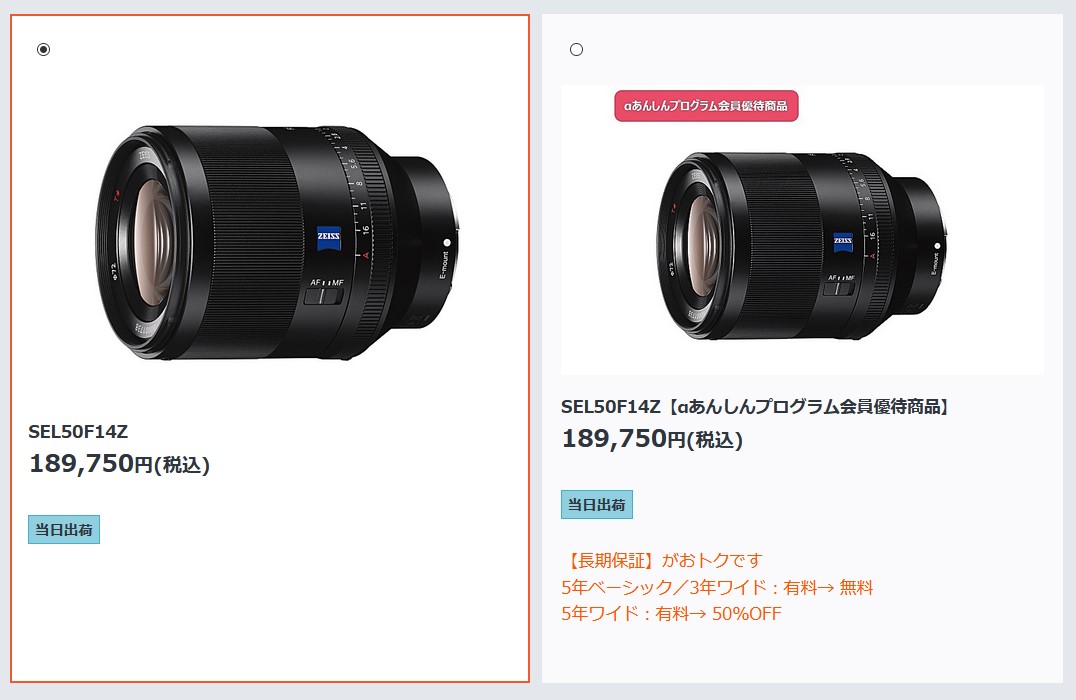The width and height of the screenshot is (1076, 700).
Task: Click the 5年ワイド 50%OFF line
Action: (x=671, y=614)
